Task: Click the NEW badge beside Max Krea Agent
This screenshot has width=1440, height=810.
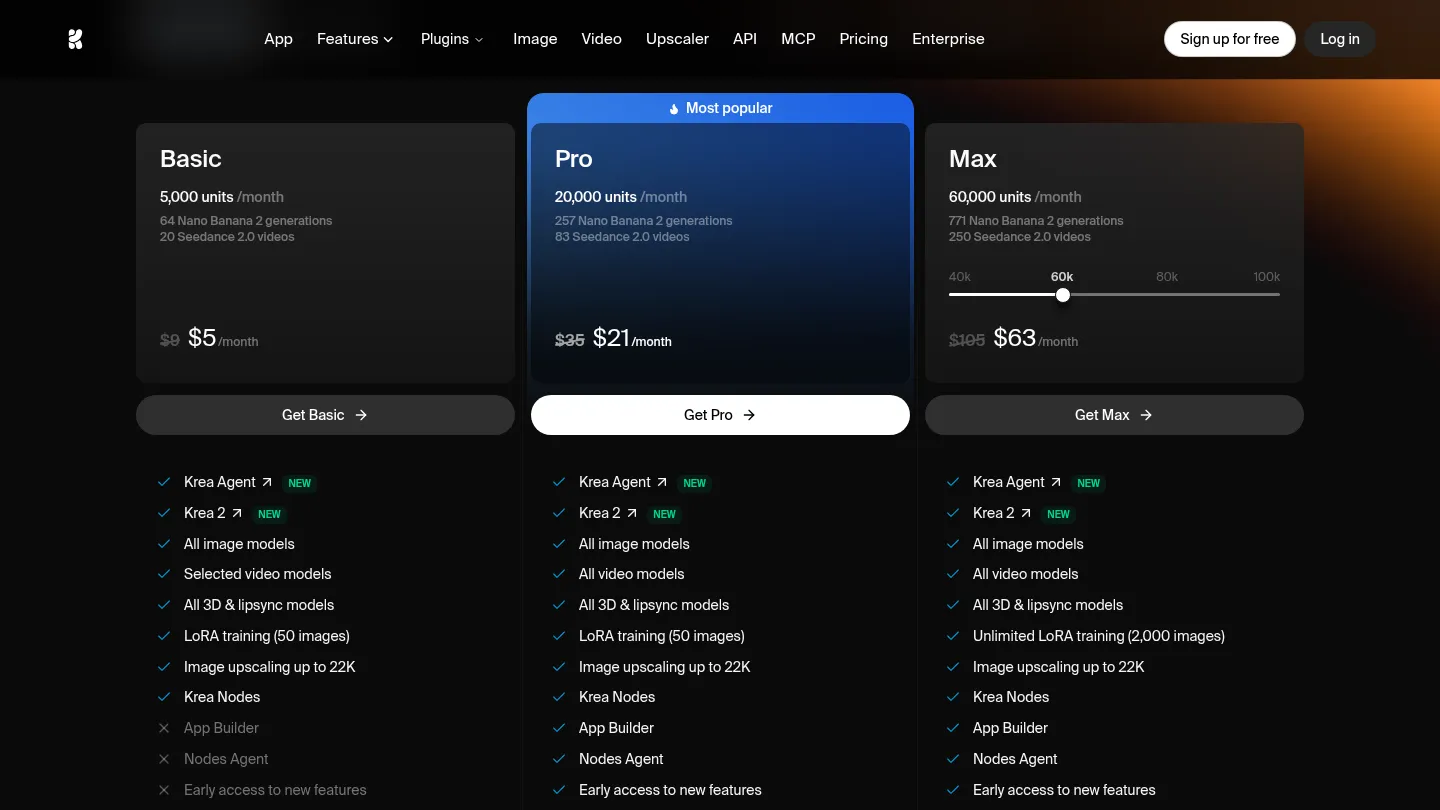Action: pyautogui.click(x=1089, y=483)
